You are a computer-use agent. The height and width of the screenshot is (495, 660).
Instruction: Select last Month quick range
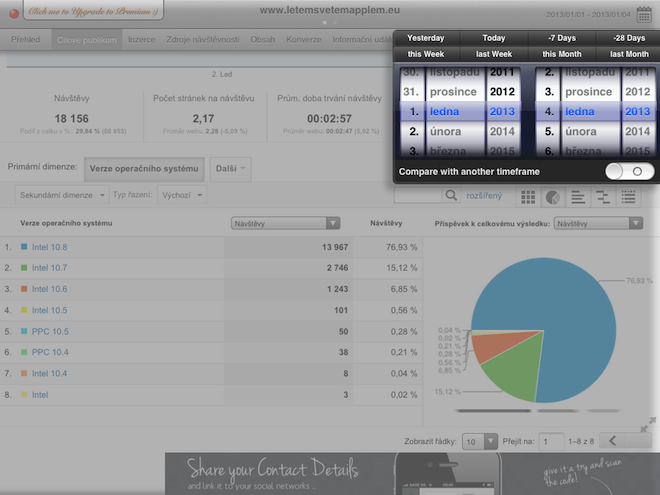tap(629, 54)
